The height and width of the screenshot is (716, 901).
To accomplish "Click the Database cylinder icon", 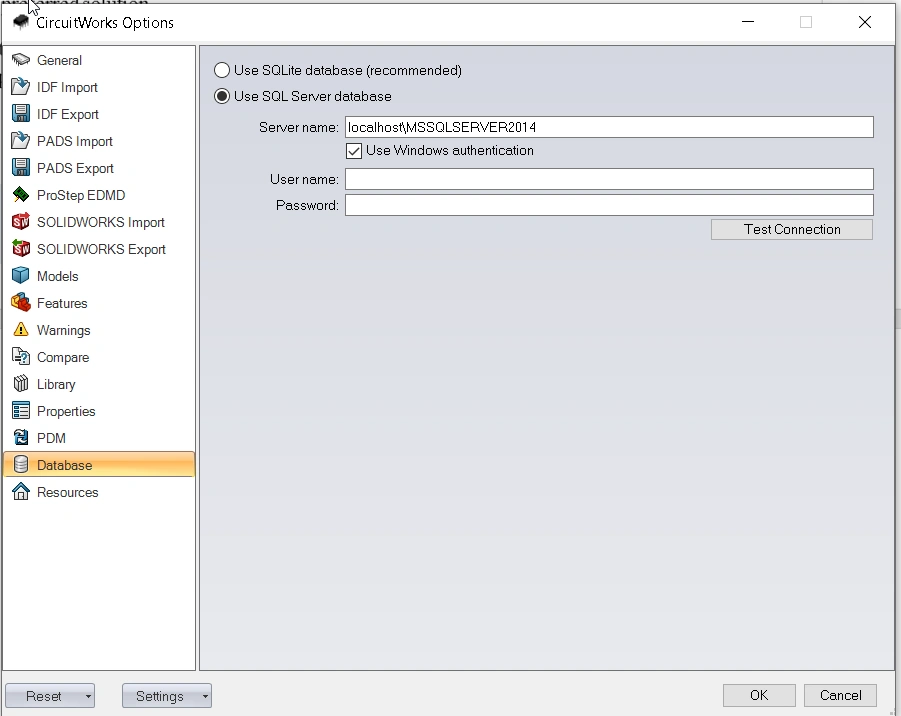I will 21,465.
